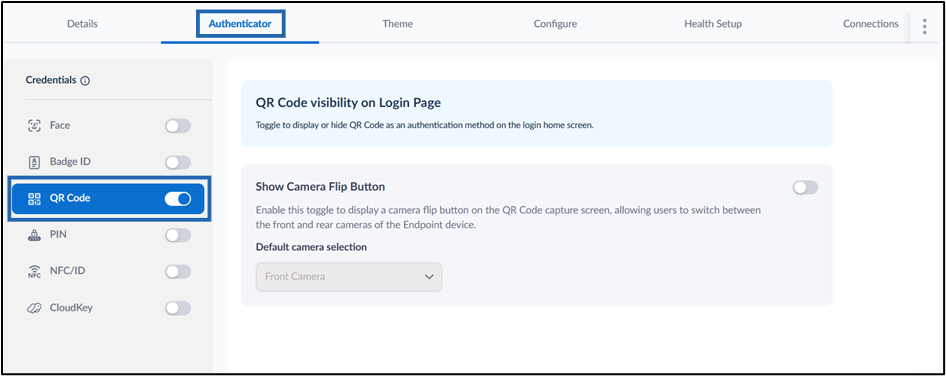The height and width of the screenshot is (376, 946).
Task: Click the Credentials heading
Action: tap(51, 80)
